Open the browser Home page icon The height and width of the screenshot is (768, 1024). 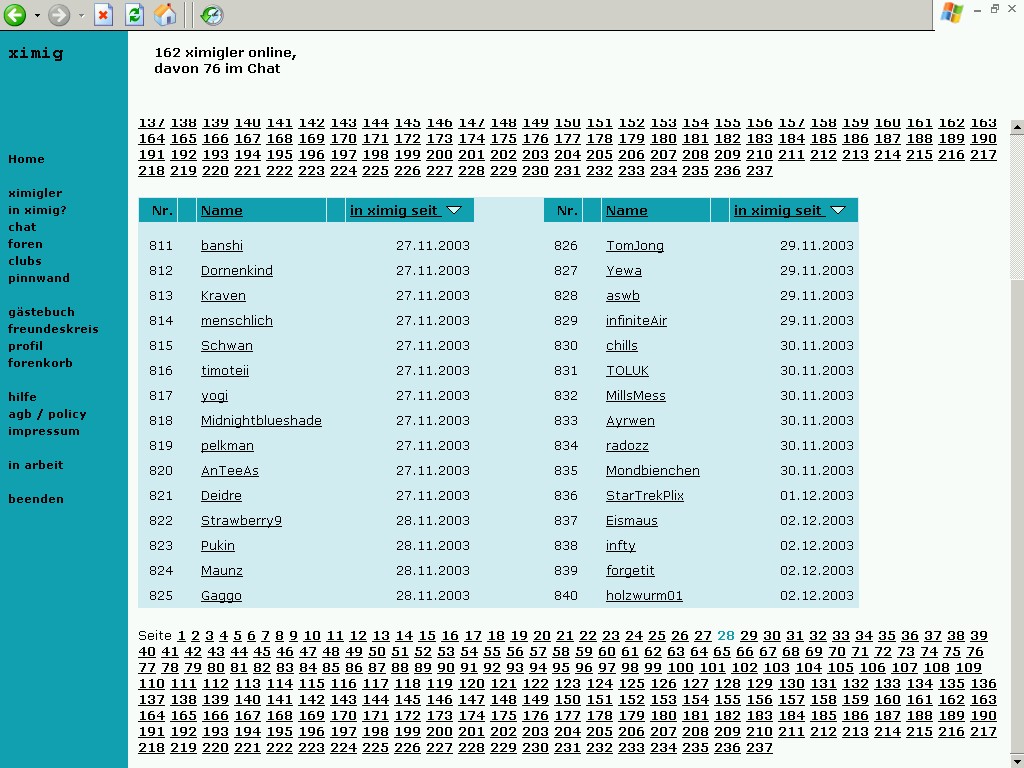[x=165, y=15]
